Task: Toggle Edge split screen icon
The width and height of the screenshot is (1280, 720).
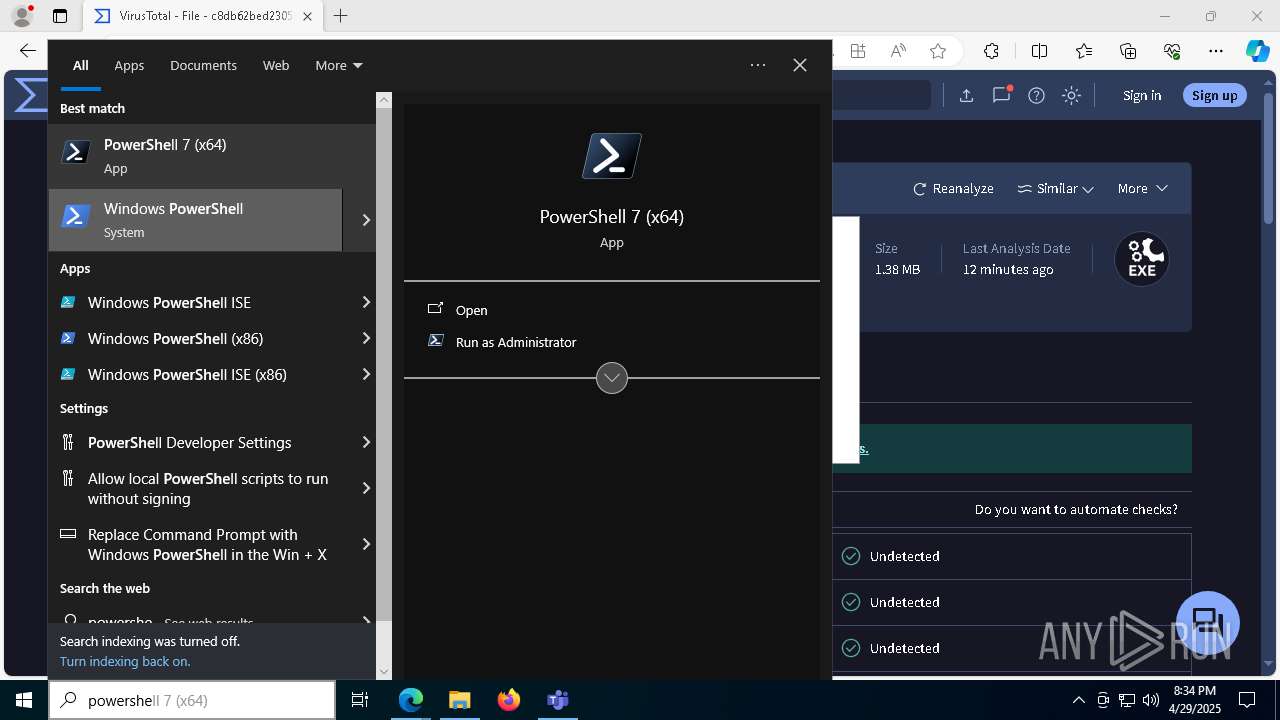Action: coord(1039,51)
